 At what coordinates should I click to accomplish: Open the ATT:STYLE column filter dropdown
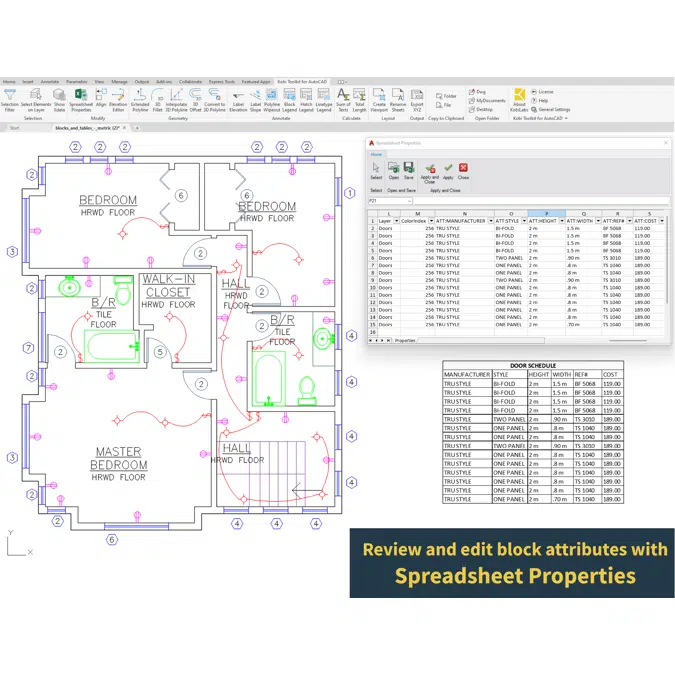[x=524, y=221]
